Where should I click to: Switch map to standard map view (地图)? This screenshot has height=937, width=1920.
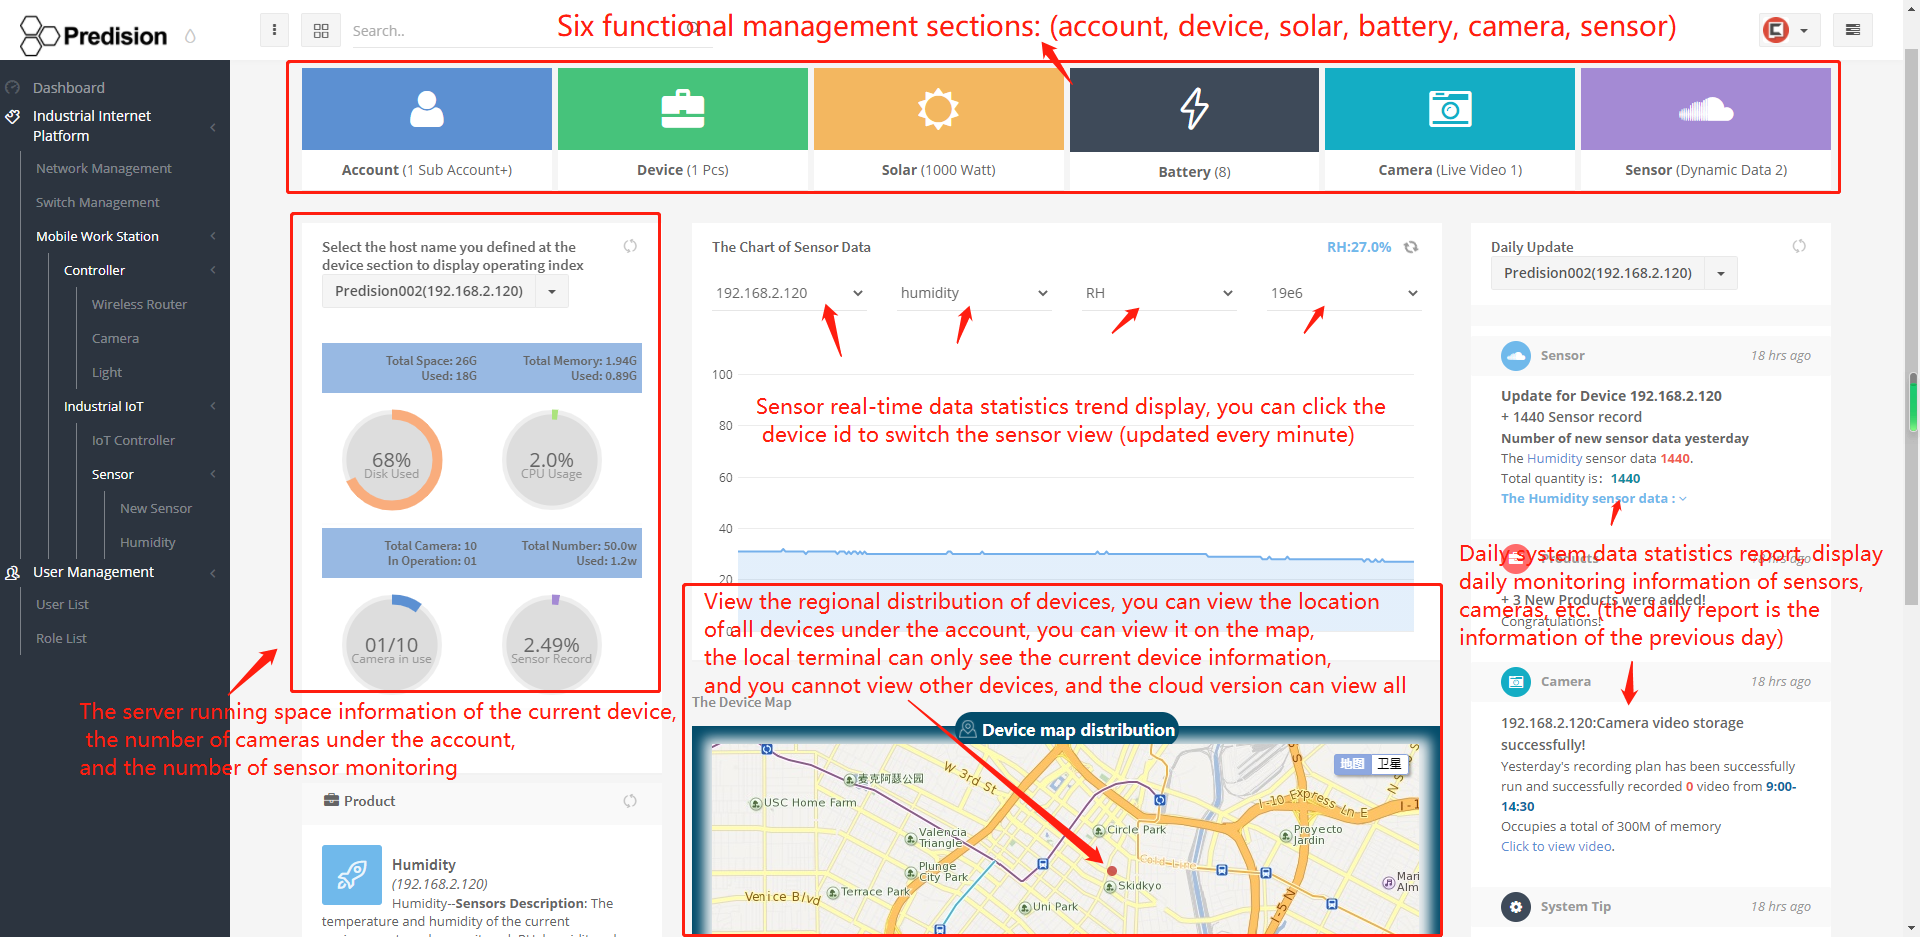click(1352, 764)
